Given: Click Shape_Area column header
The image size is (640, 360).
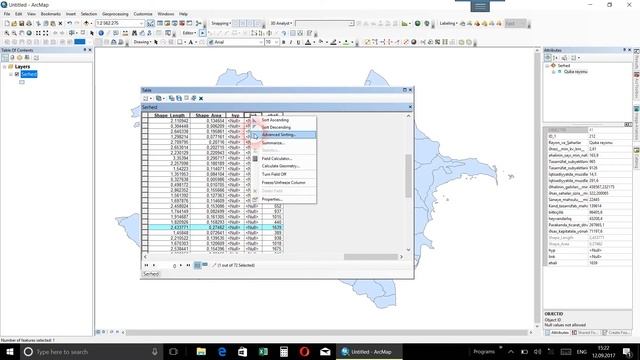Looking at the screenshot, I should 208,116.
